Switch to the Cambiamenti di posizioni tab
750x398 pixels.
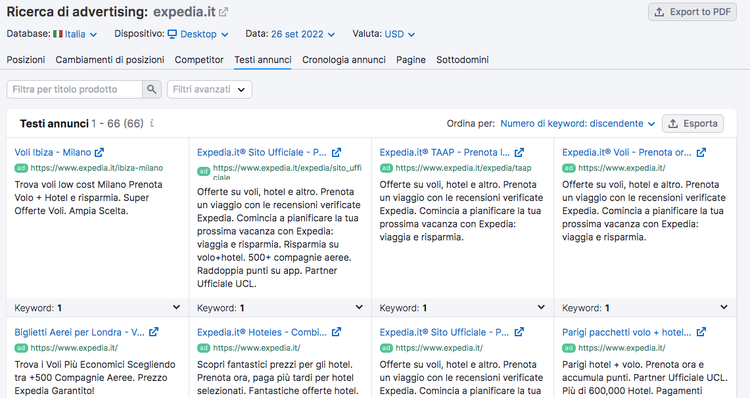pos(110,60)
